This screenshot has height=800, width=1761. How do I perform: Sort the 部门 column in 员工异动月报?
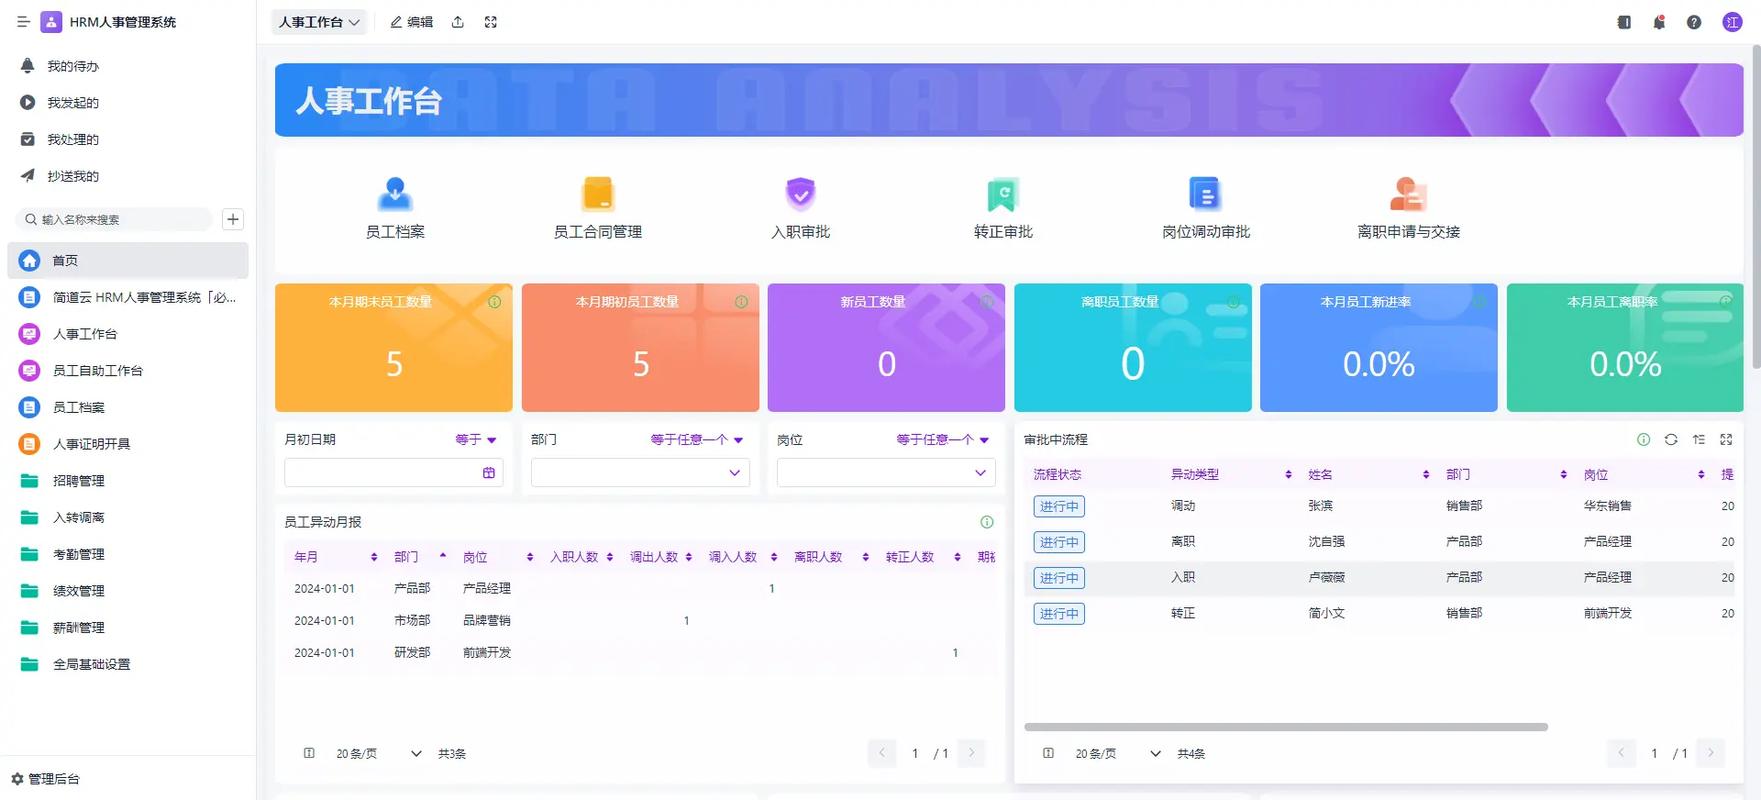[x=442, y=557]
